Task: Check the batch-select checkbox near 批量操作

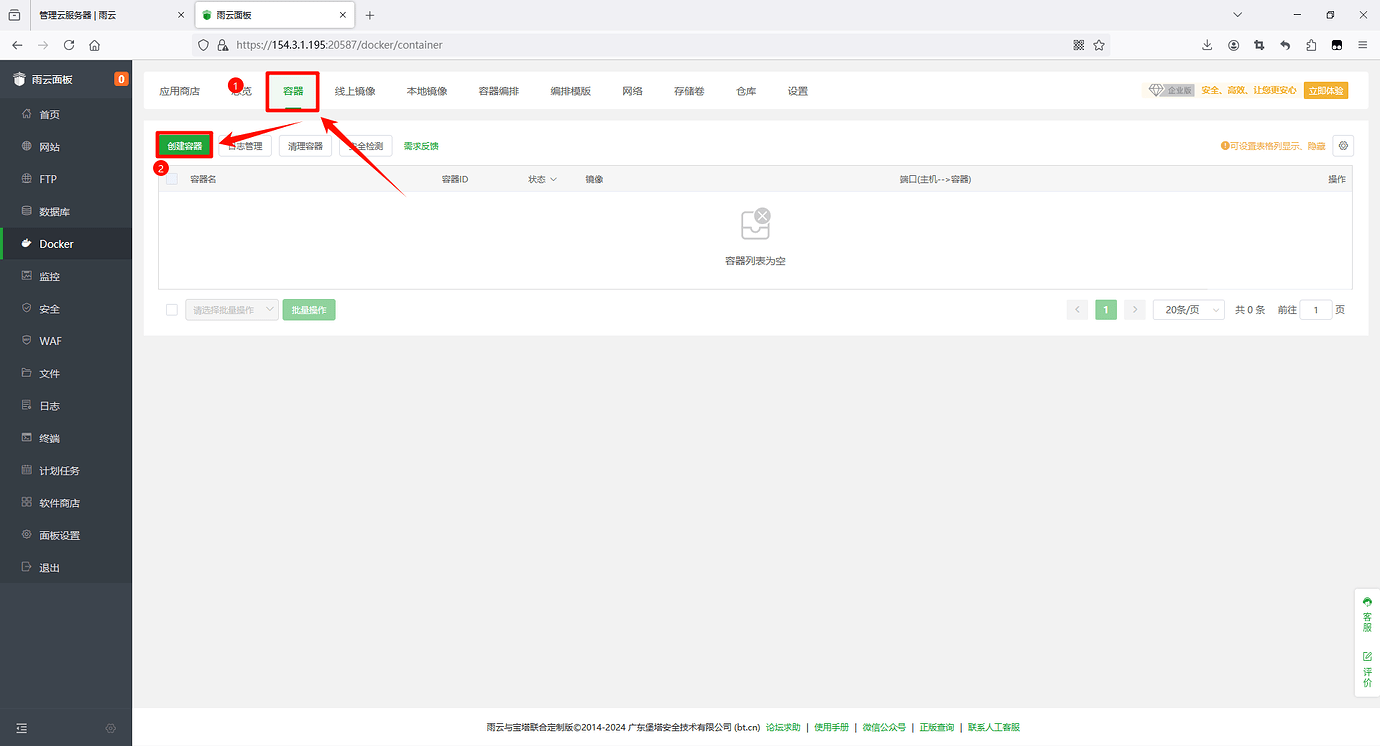Action: click(170, 309)
